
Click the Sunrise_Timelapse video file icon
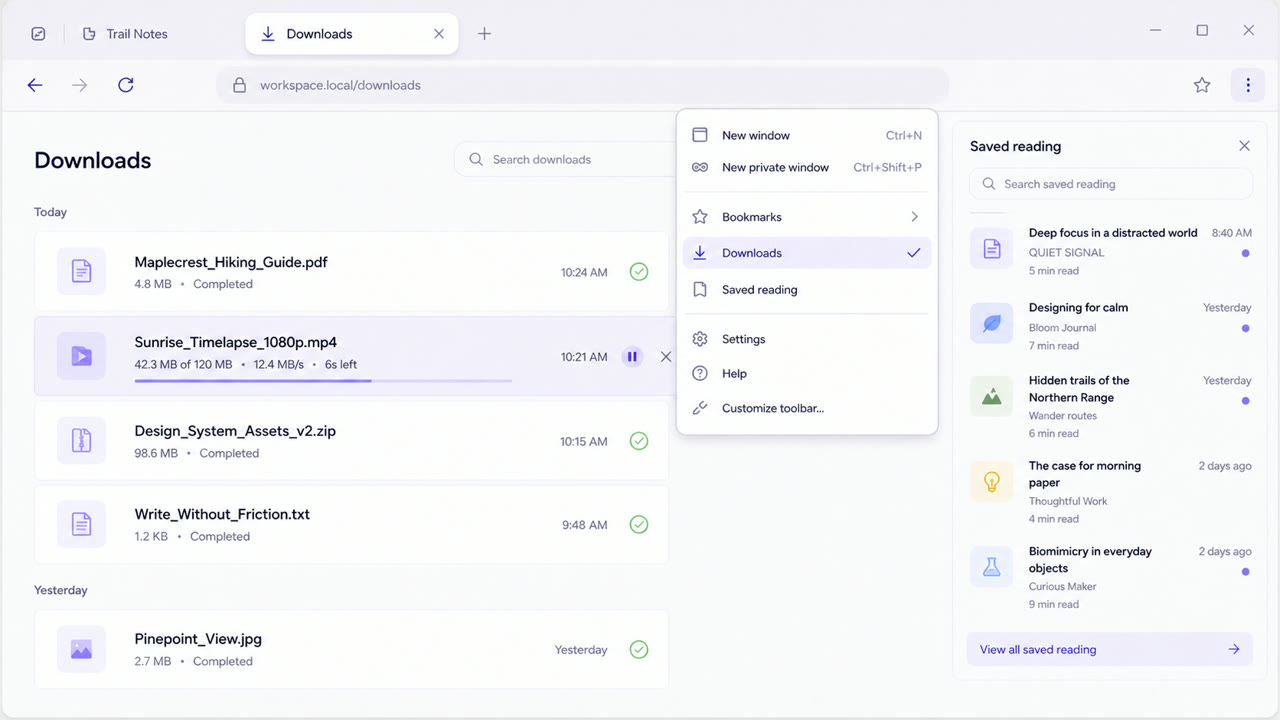(82, 356)
